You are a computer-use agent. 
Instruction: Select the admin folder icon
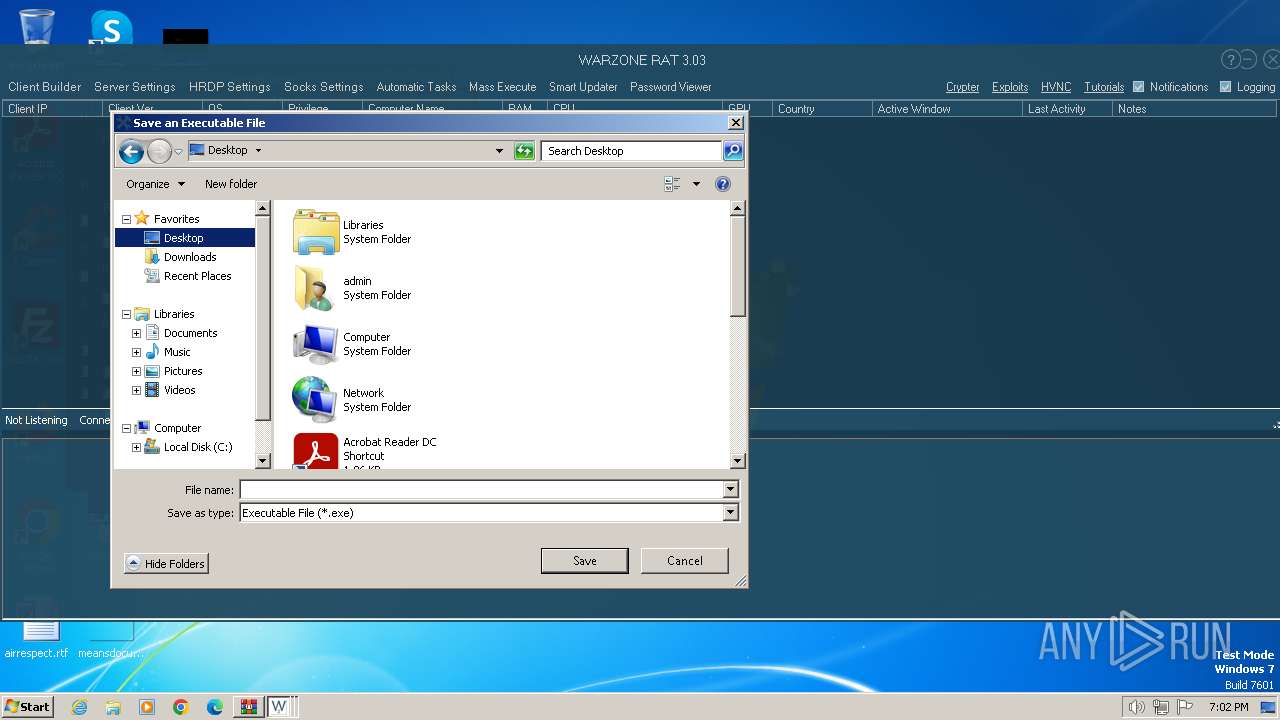coord(314,288)
